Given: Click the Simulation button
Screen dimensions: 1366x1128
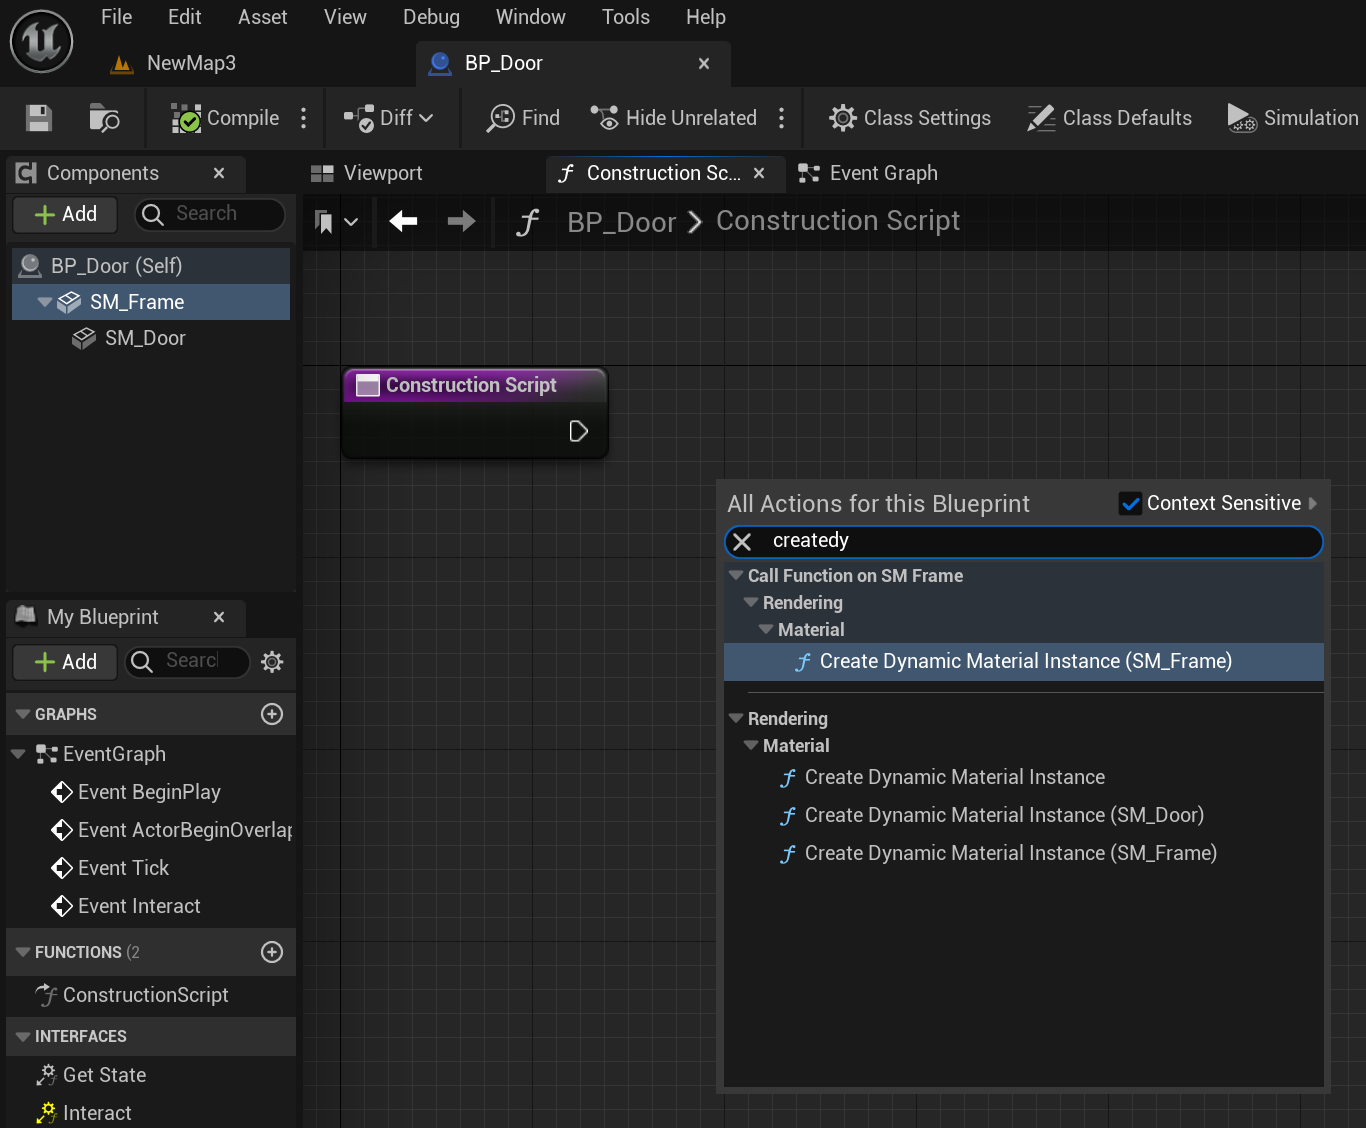Looking at the screenshot, I should click(1293, 118).
